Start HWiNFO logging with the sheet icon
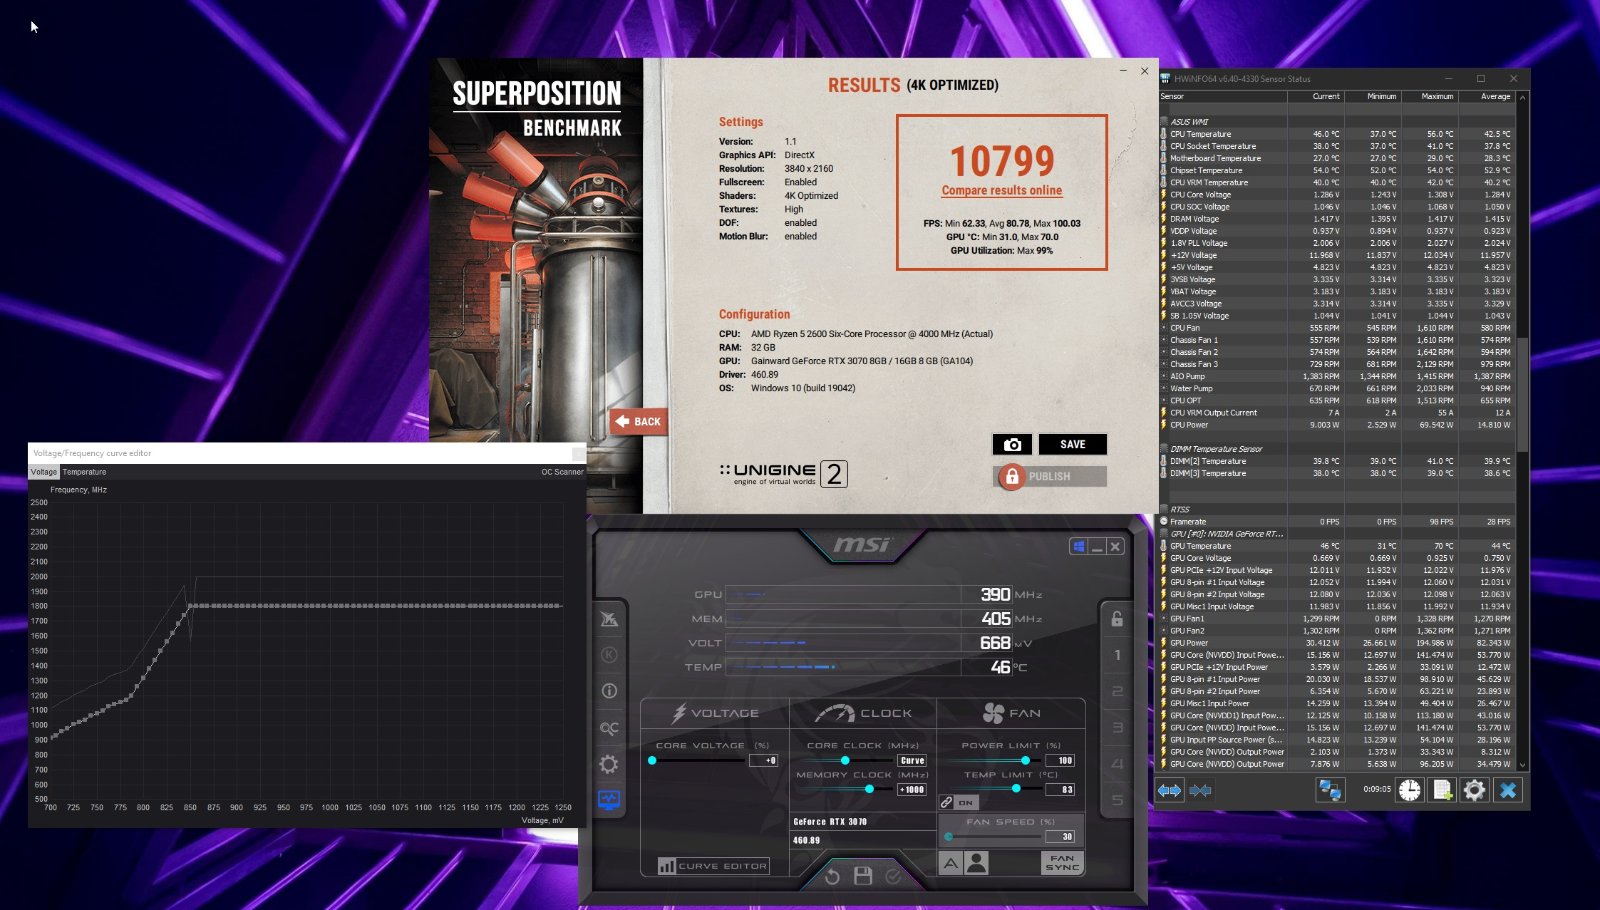The height and width of the screenshot is (910, 1600). coord(1442,790)
